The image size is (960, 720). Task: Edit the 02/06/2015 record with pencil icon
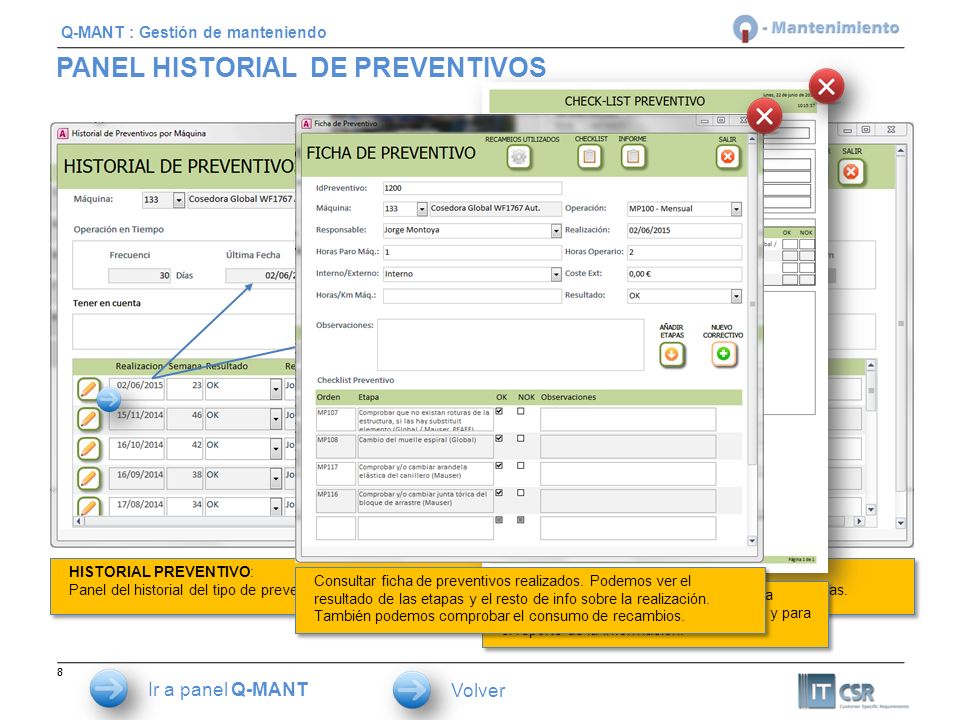pos(89,389)
